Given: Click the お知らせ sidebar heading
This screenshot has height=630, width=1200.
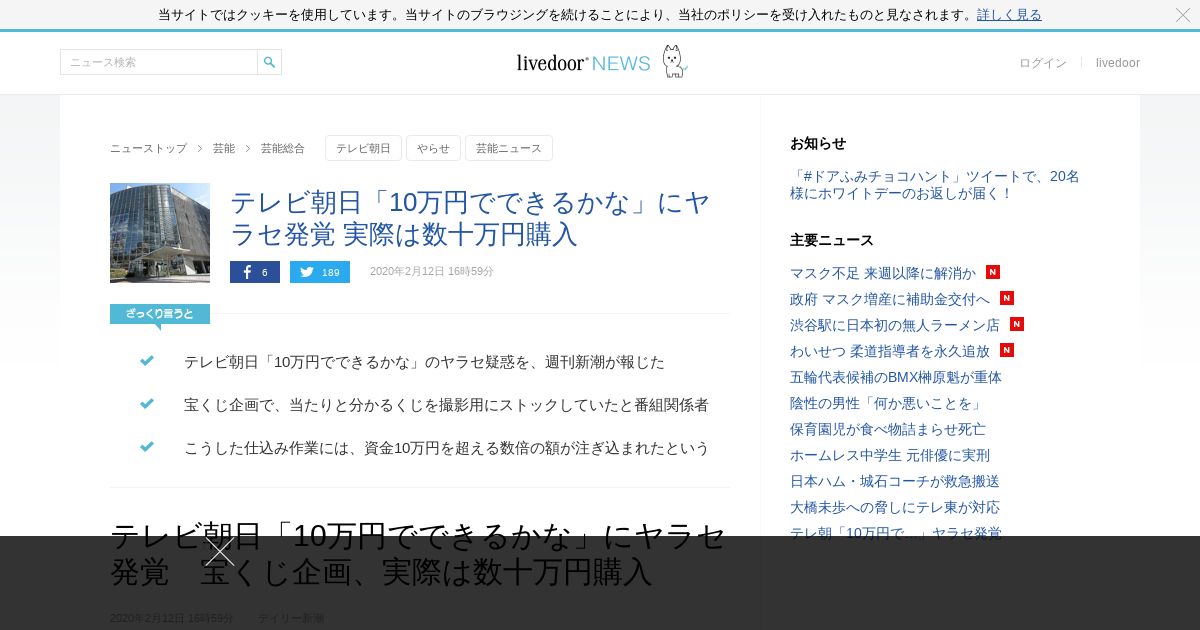Looking at the screenshot, I should 818,143.
